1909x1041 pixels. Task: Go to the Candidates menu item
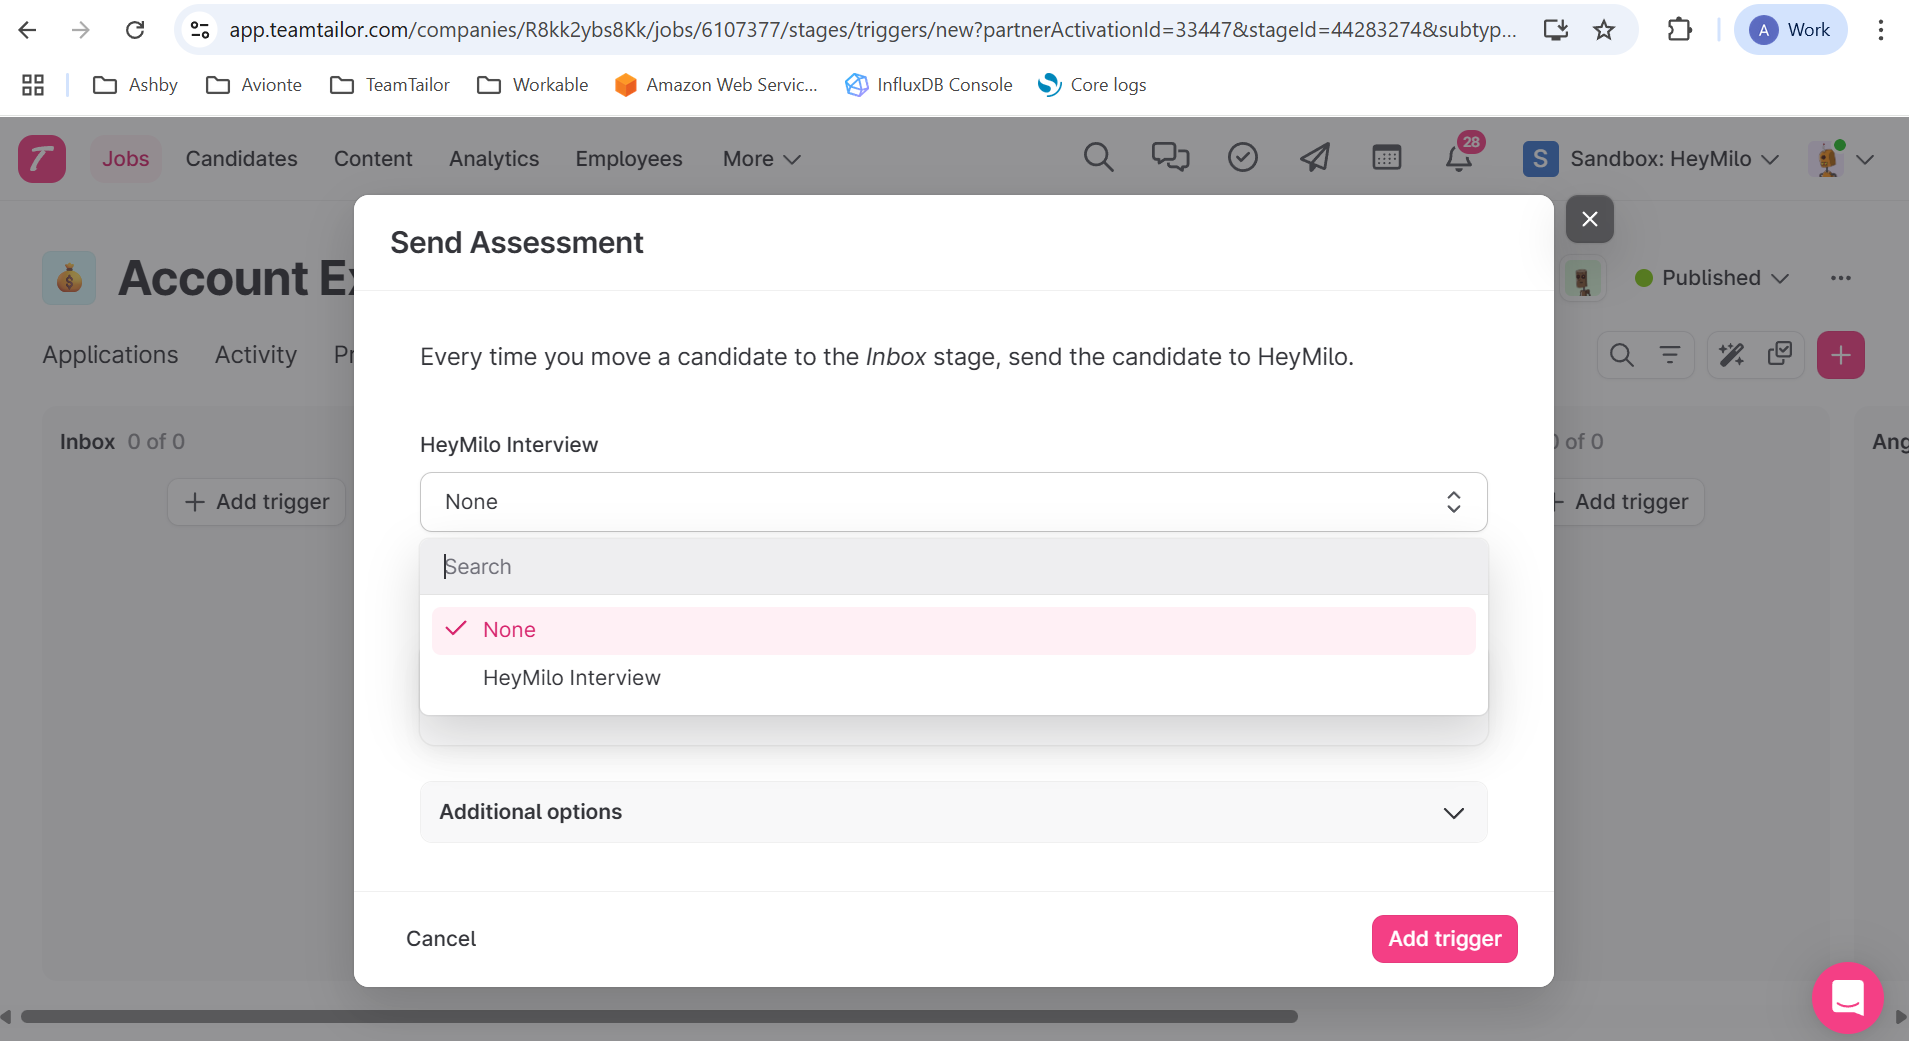[x=241, y=159]
